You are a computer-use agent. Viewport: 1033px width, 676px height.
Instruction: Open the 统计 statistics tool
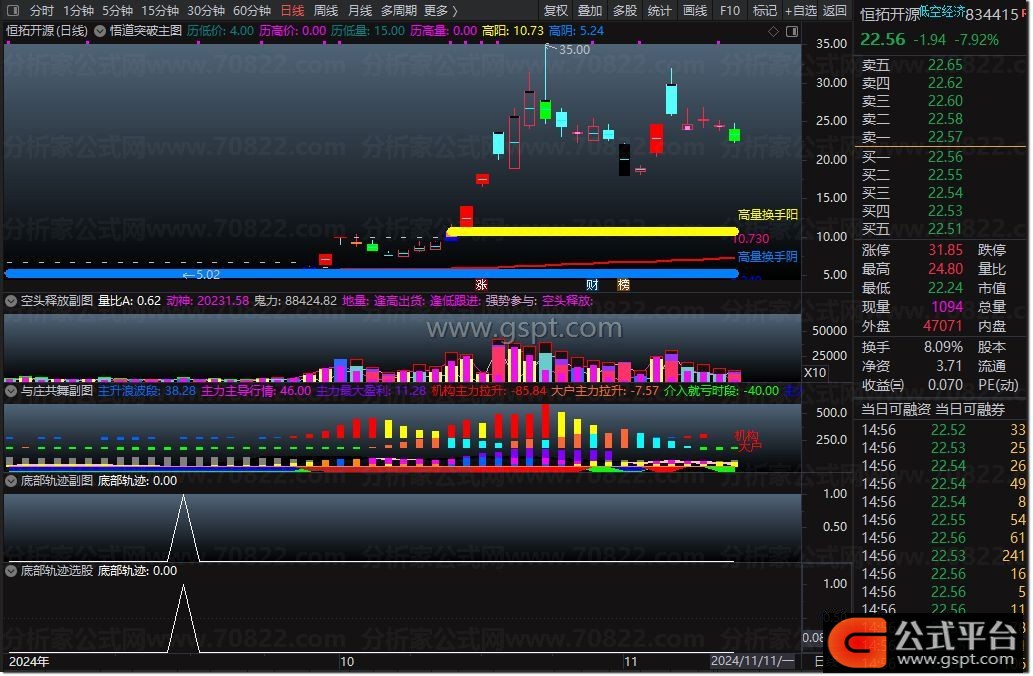click(x=659, y=11)
